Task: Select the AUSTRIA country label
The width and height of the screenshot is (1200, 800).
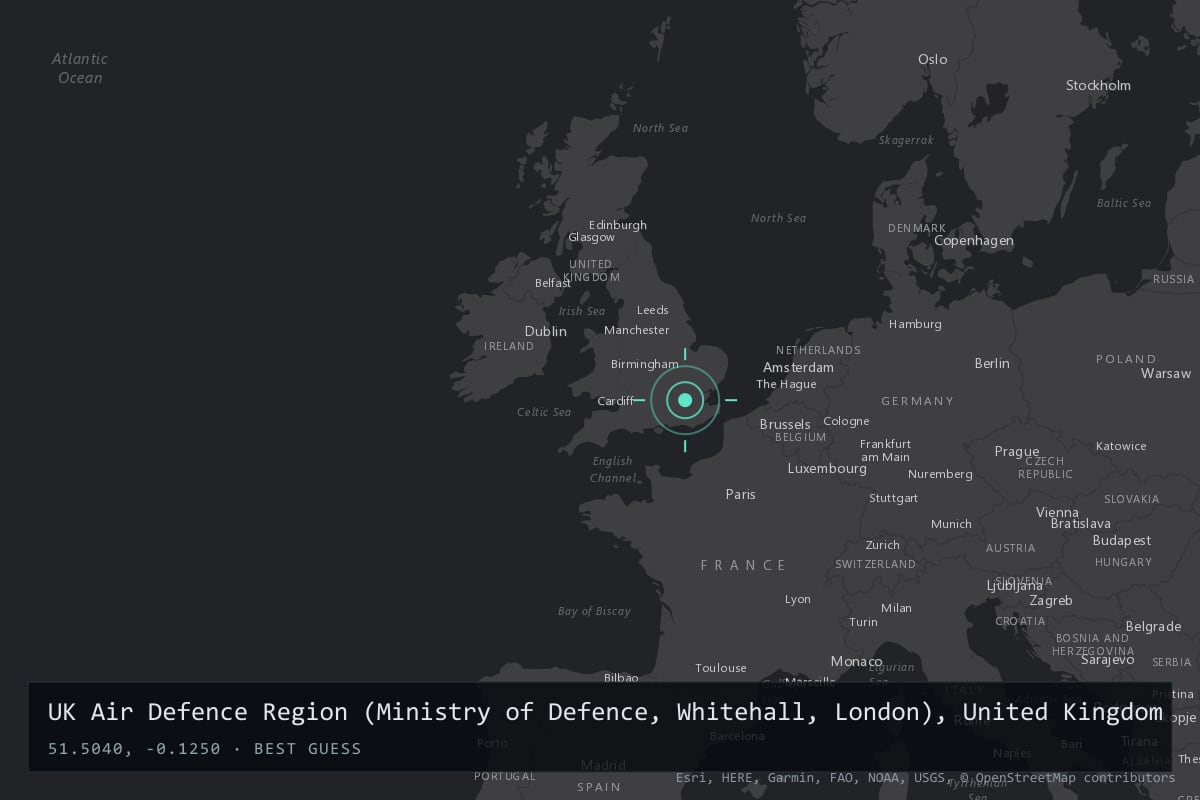Action: click(x=1011, y=548)
